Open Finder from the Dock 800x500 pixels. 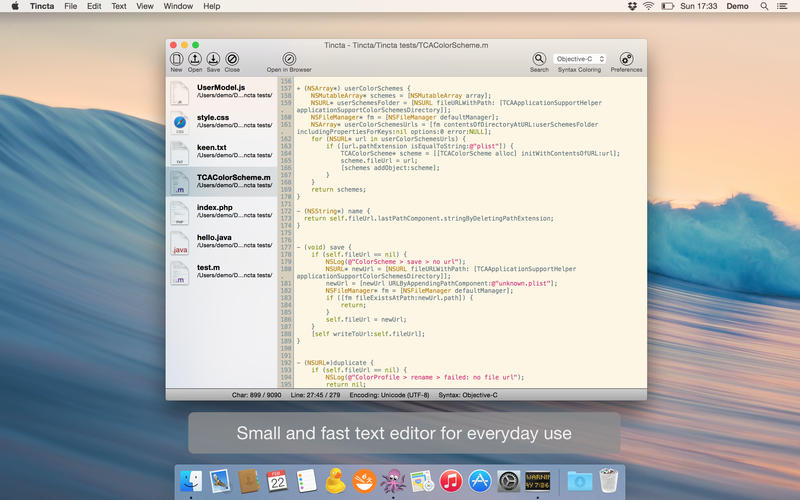[191, 481]
